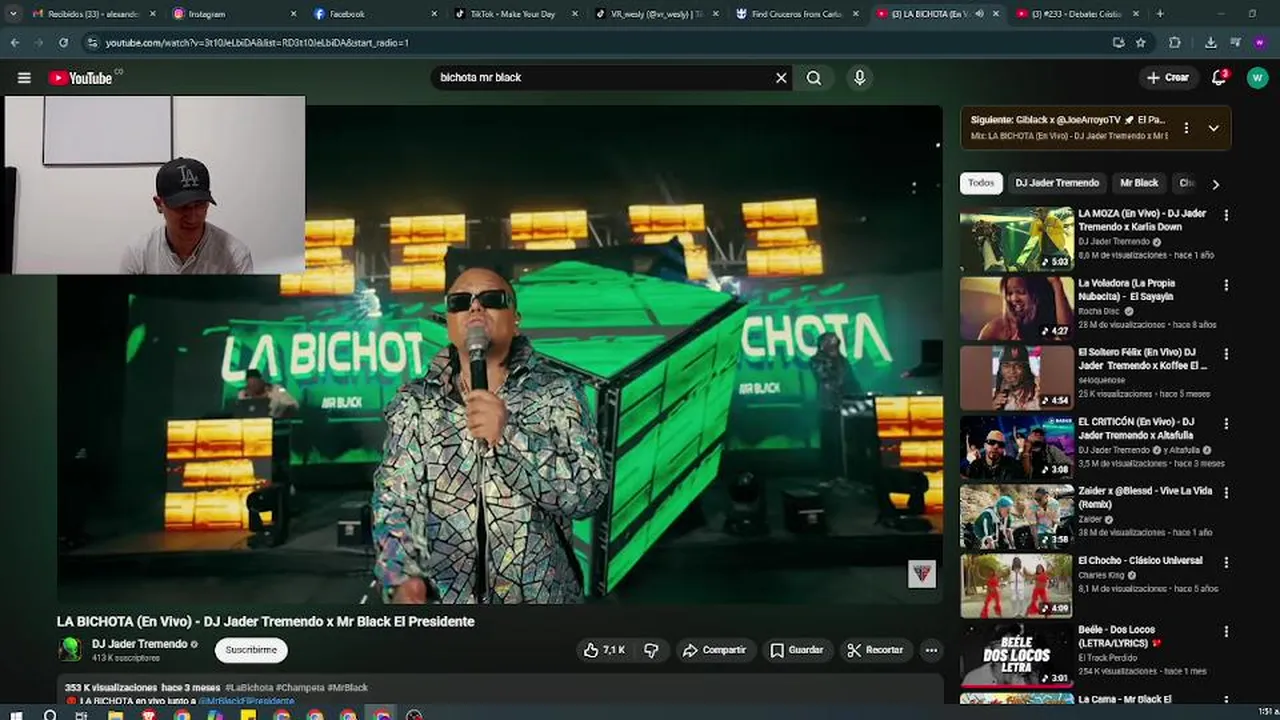The image size is (1280, 720).
Task: Click the YouTube address bar URL
Action: pos(257,43)
